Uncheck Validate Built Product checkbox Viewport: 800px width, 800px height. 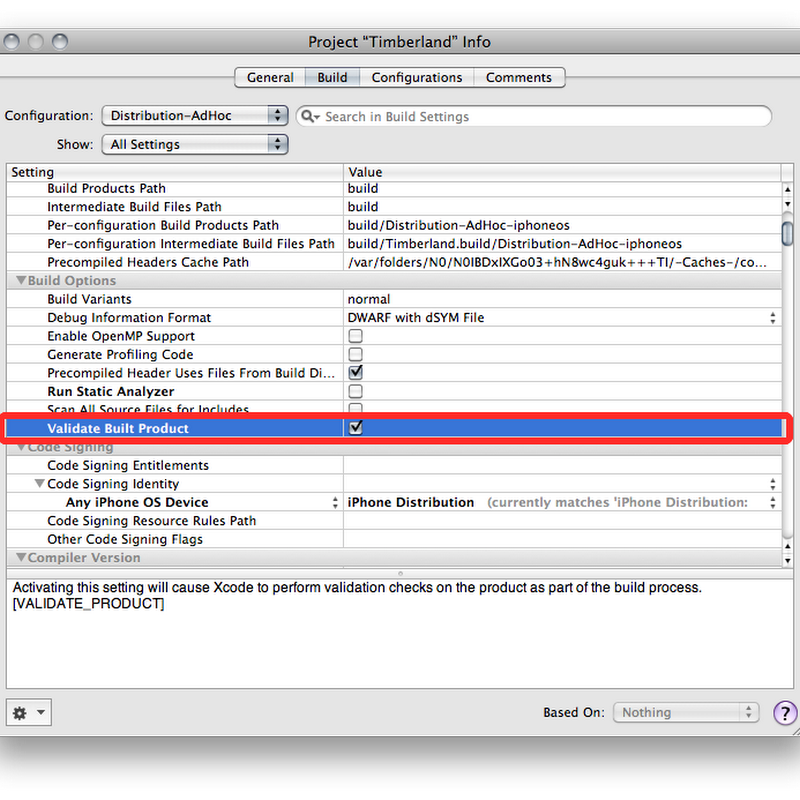click(x=356, y=428)
